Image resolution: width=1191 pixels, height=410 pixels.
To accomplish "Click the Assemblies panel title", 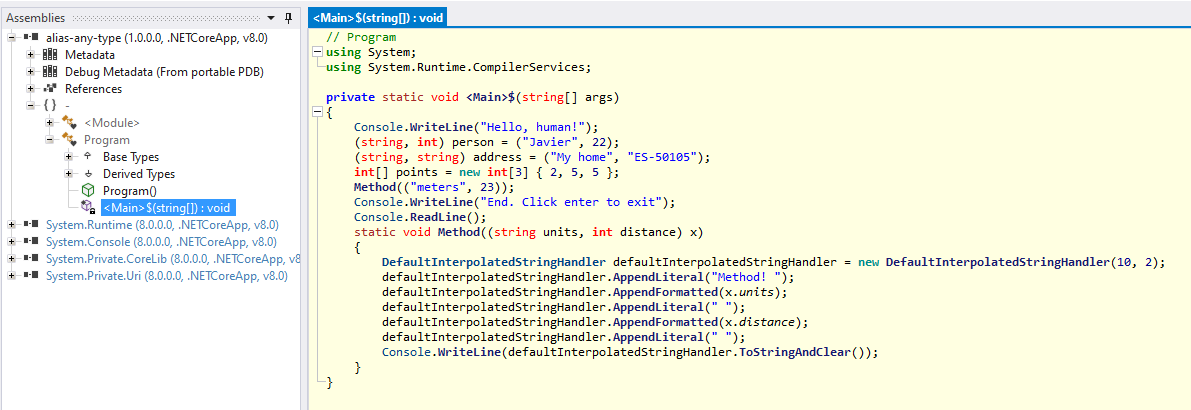I will coord(35,17).
